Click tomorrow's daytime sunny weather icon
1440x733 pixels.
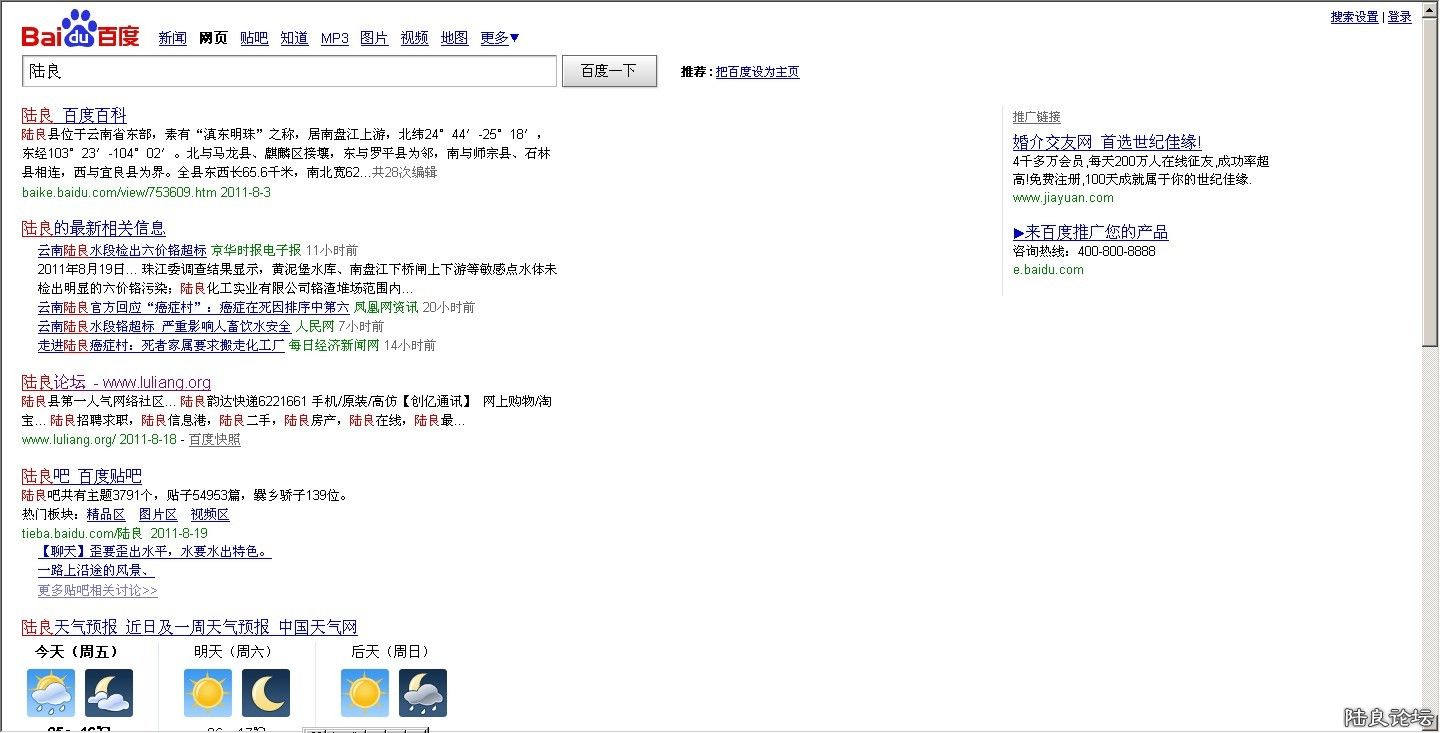[x=208, y=693]
